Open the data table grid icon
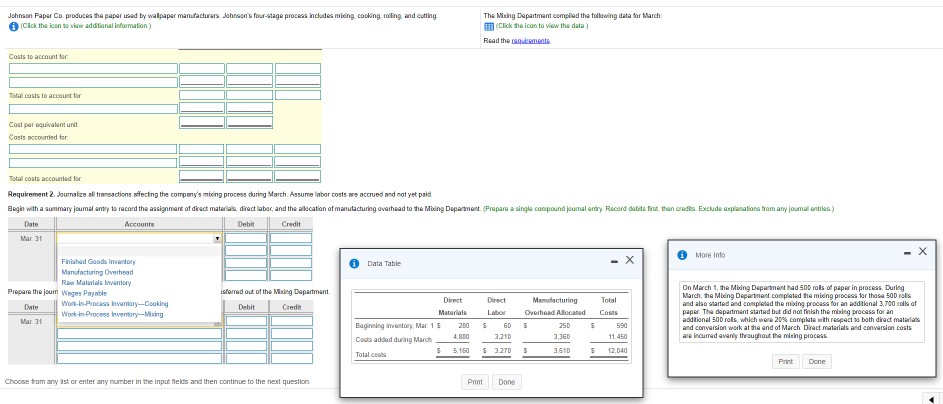The image size is (943, 404). click(x=489, y=26)
